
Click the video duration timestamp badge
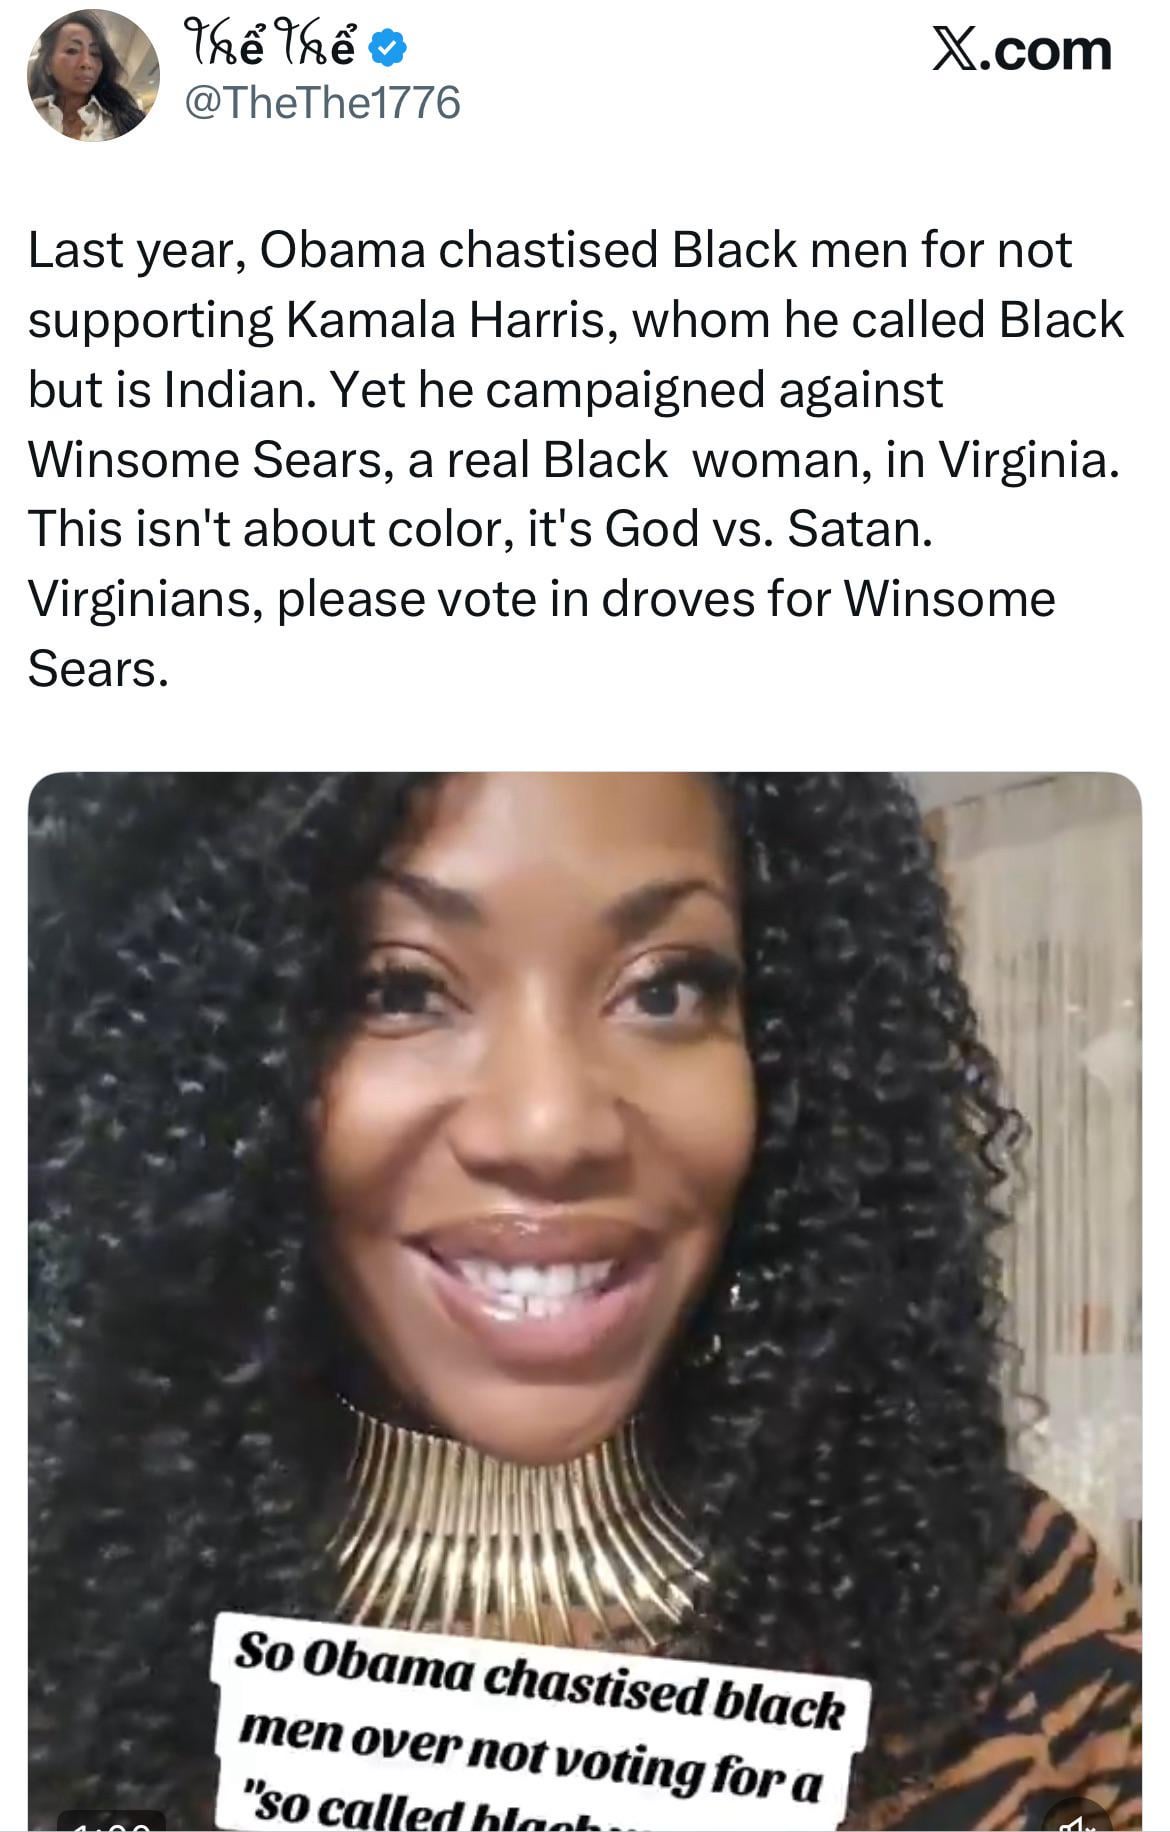click(111, 1822)
